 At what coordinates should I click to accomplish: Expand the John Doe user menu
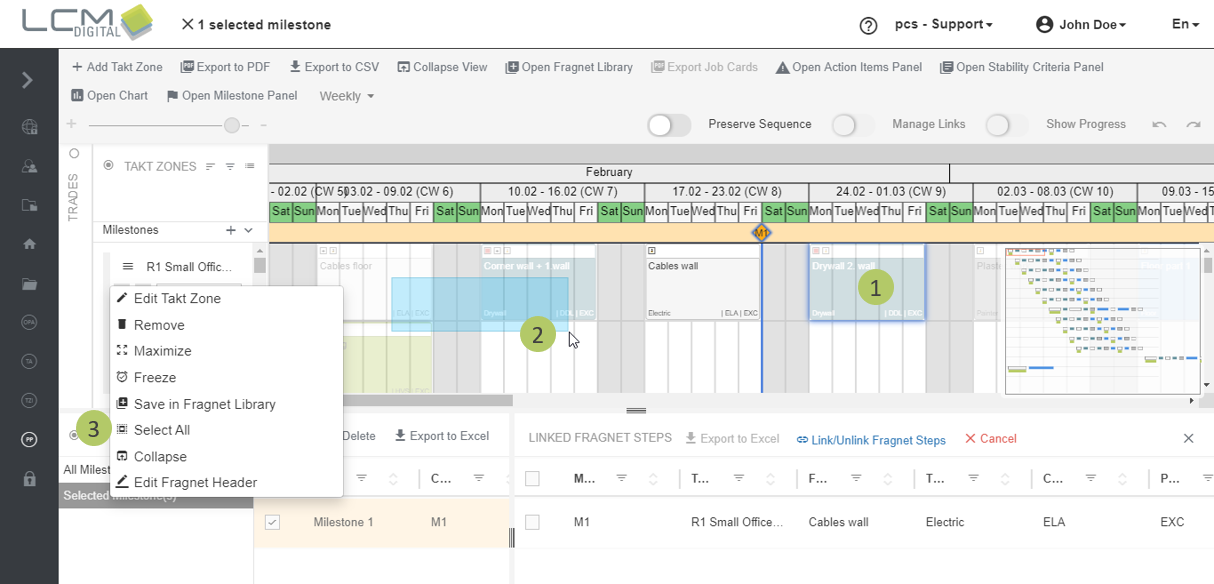pos(1081,24)
